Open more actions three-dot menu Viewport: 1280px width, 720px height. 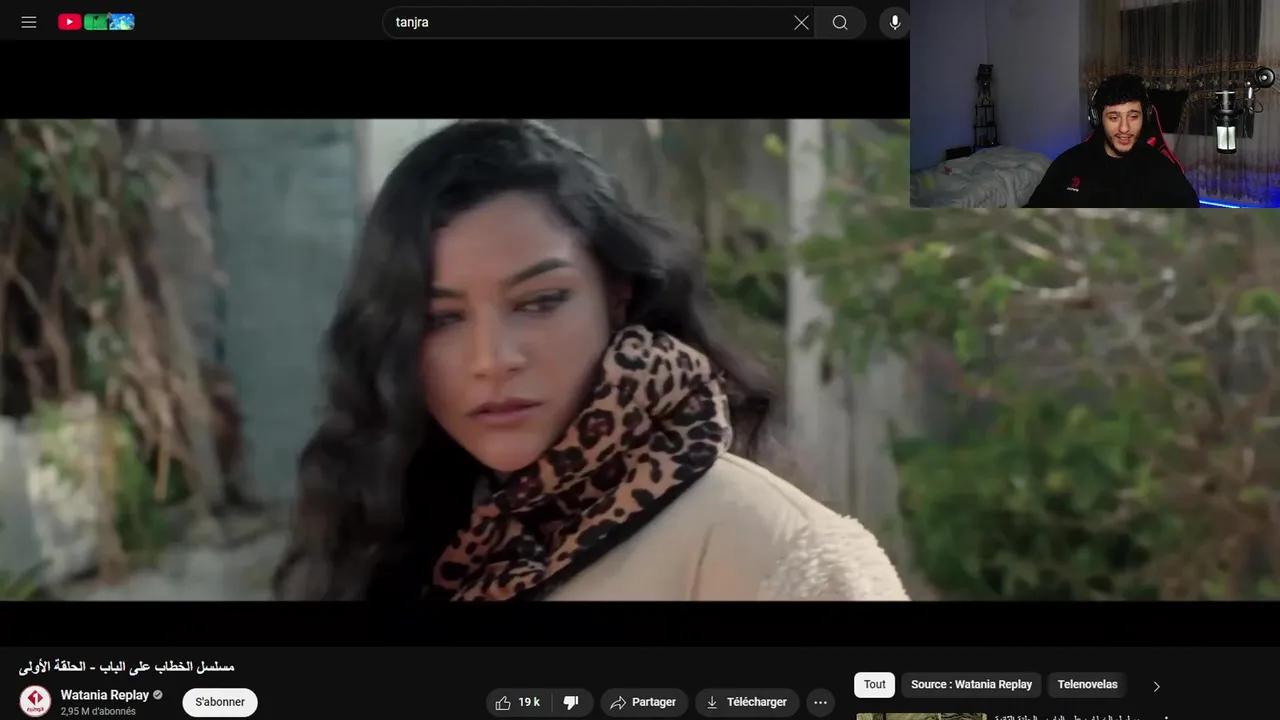click(x=820, y=702)
